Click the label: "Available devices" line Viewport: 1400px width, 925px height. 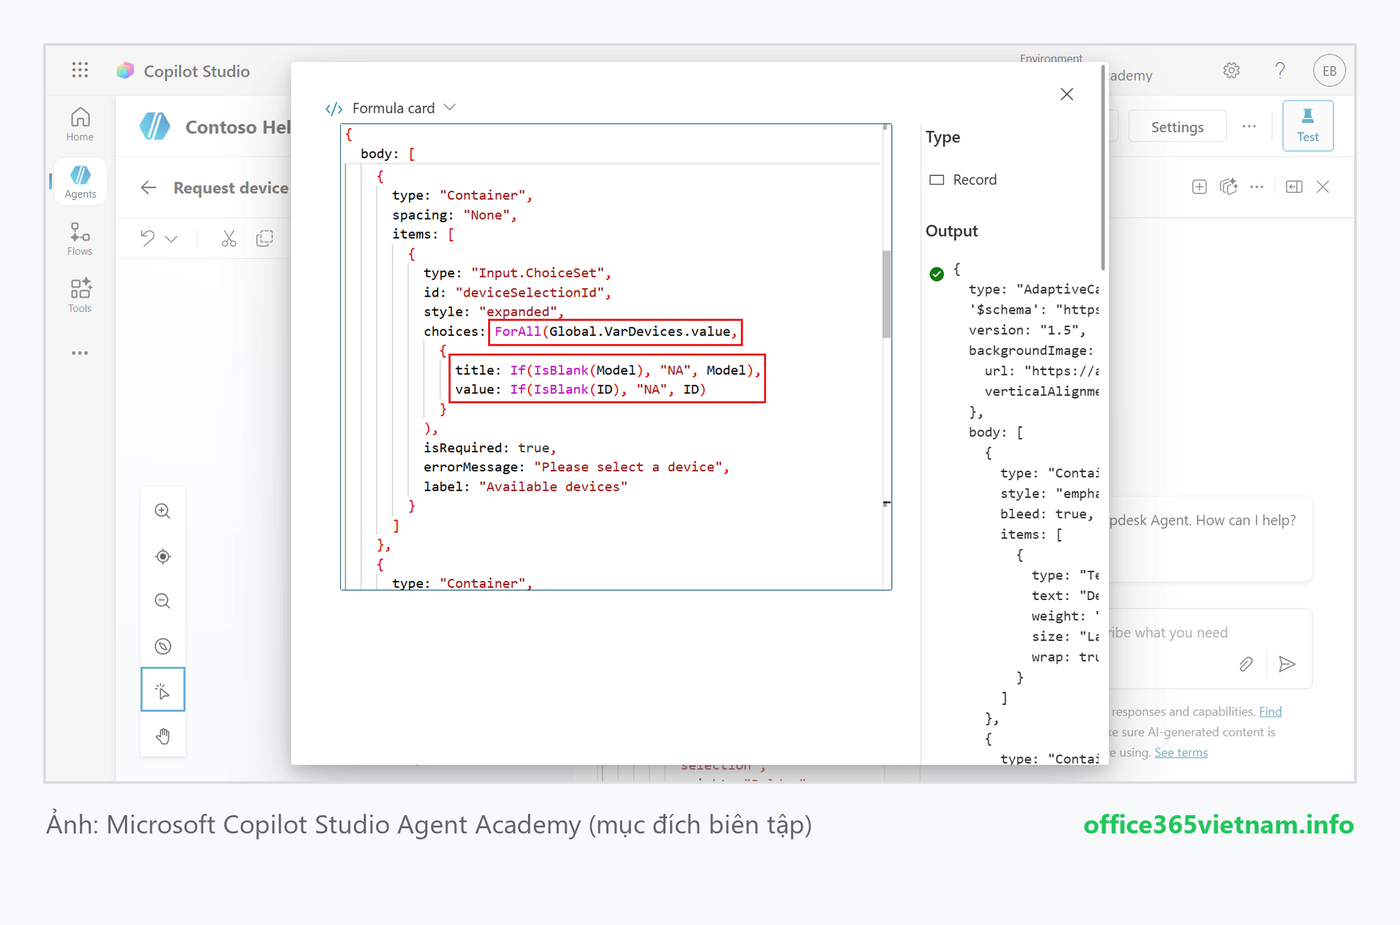point(525,487)
